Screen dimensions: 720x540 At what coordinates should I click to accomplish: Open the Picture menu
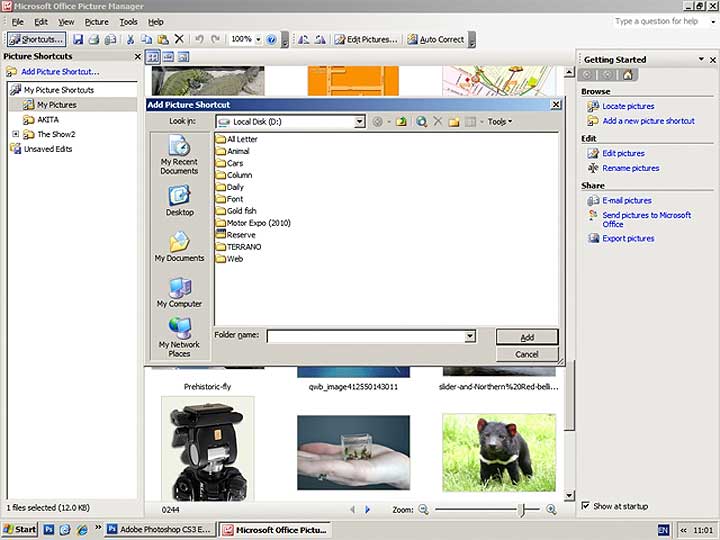pyautogui.click(x=97, y=21)
